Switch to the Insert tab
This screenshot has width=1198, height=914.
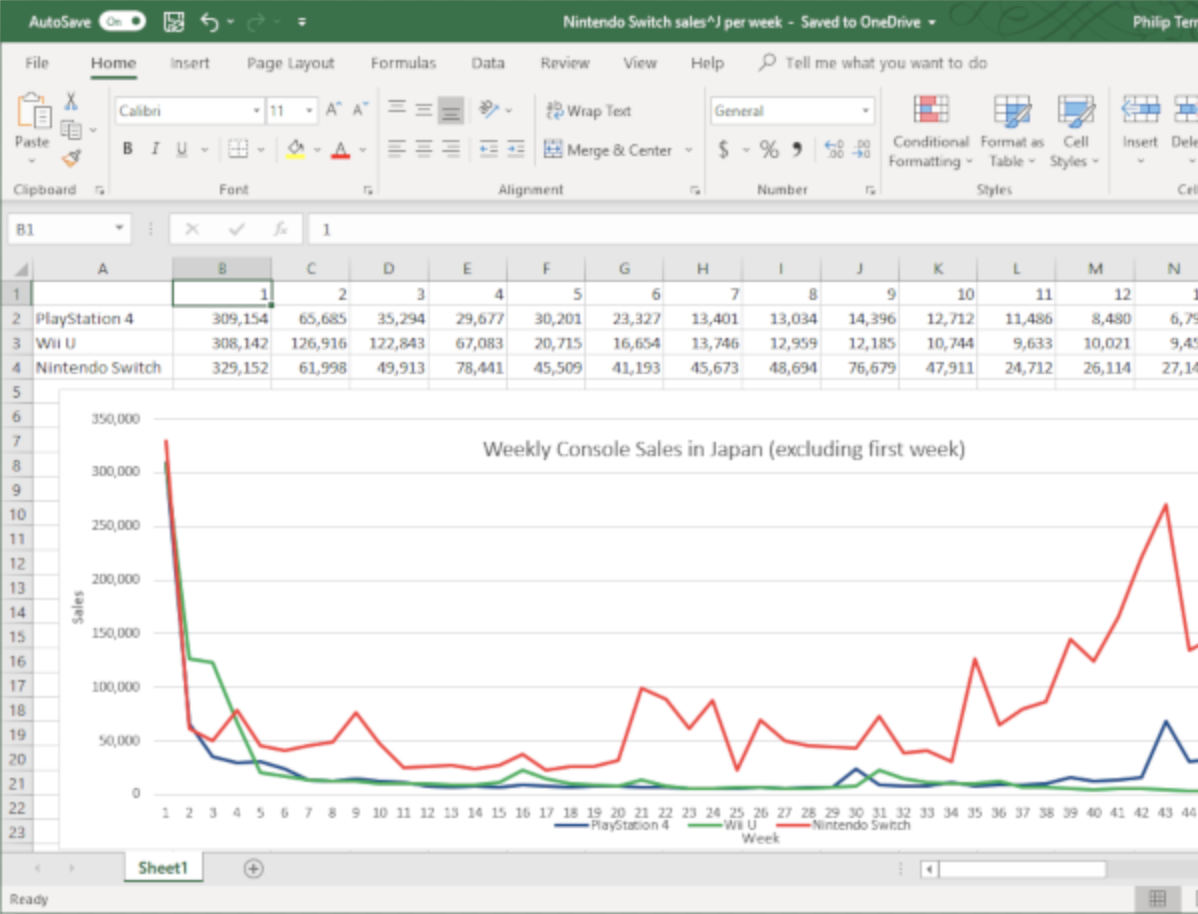[189, 63]
